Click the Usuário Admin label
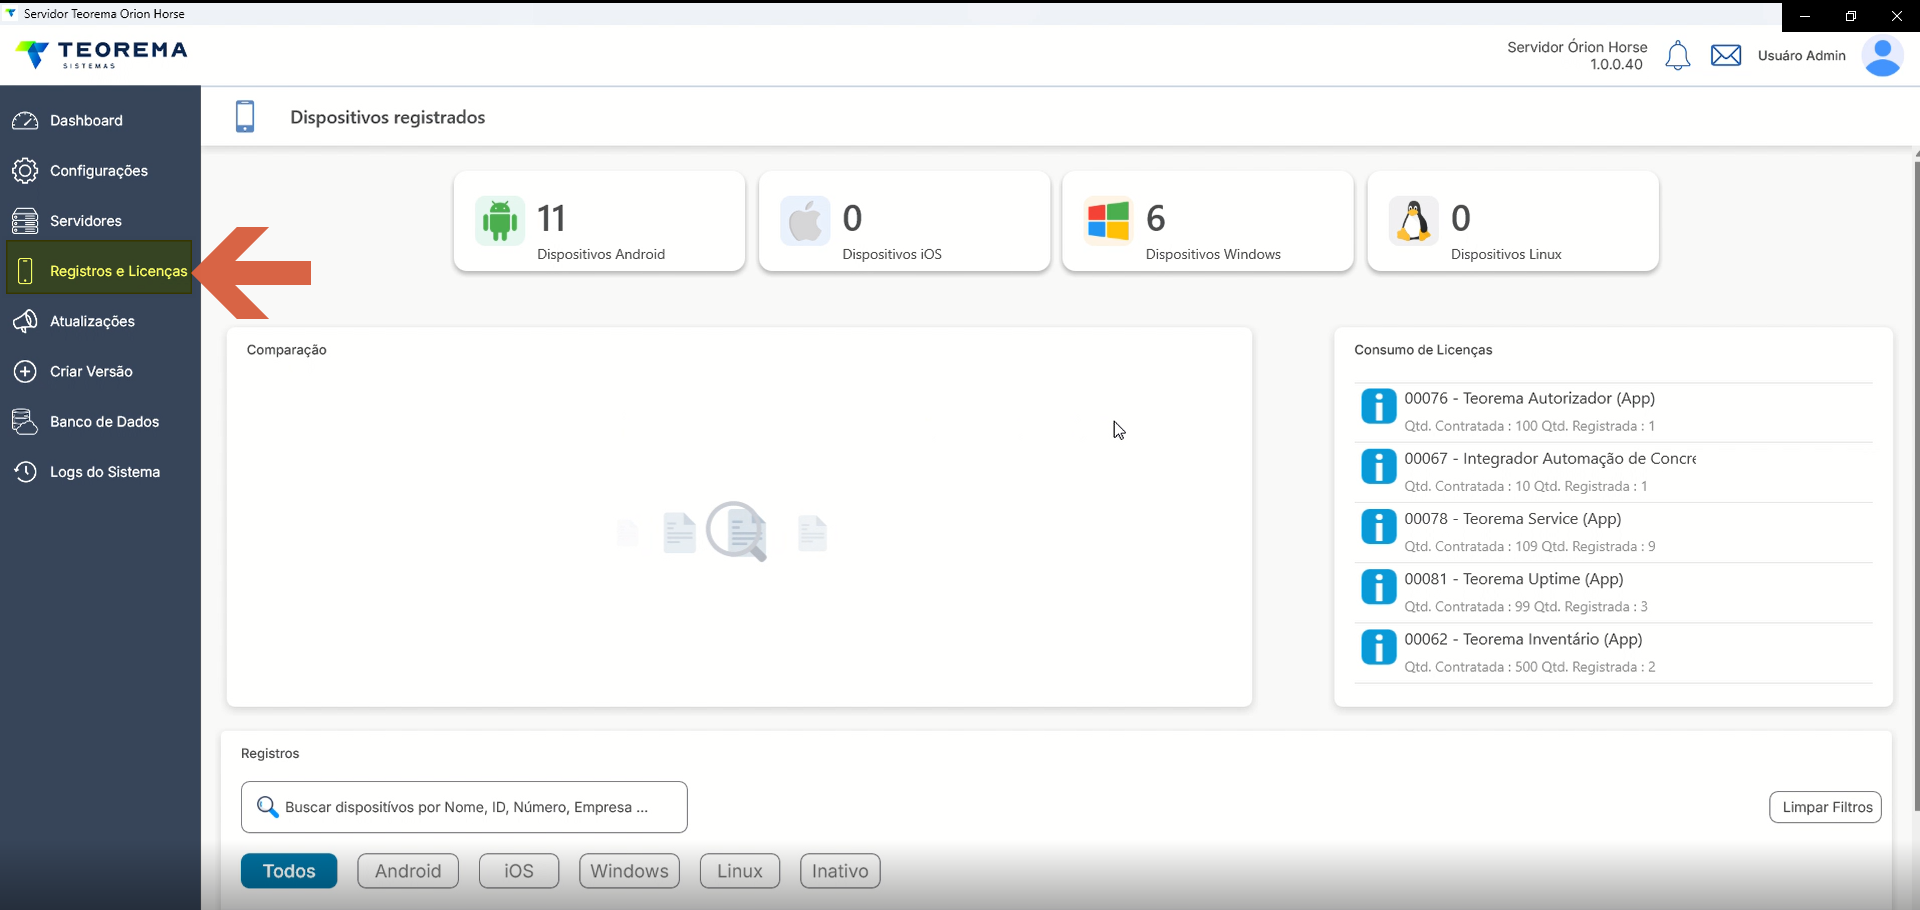1920x910 pixels. 1802,56
